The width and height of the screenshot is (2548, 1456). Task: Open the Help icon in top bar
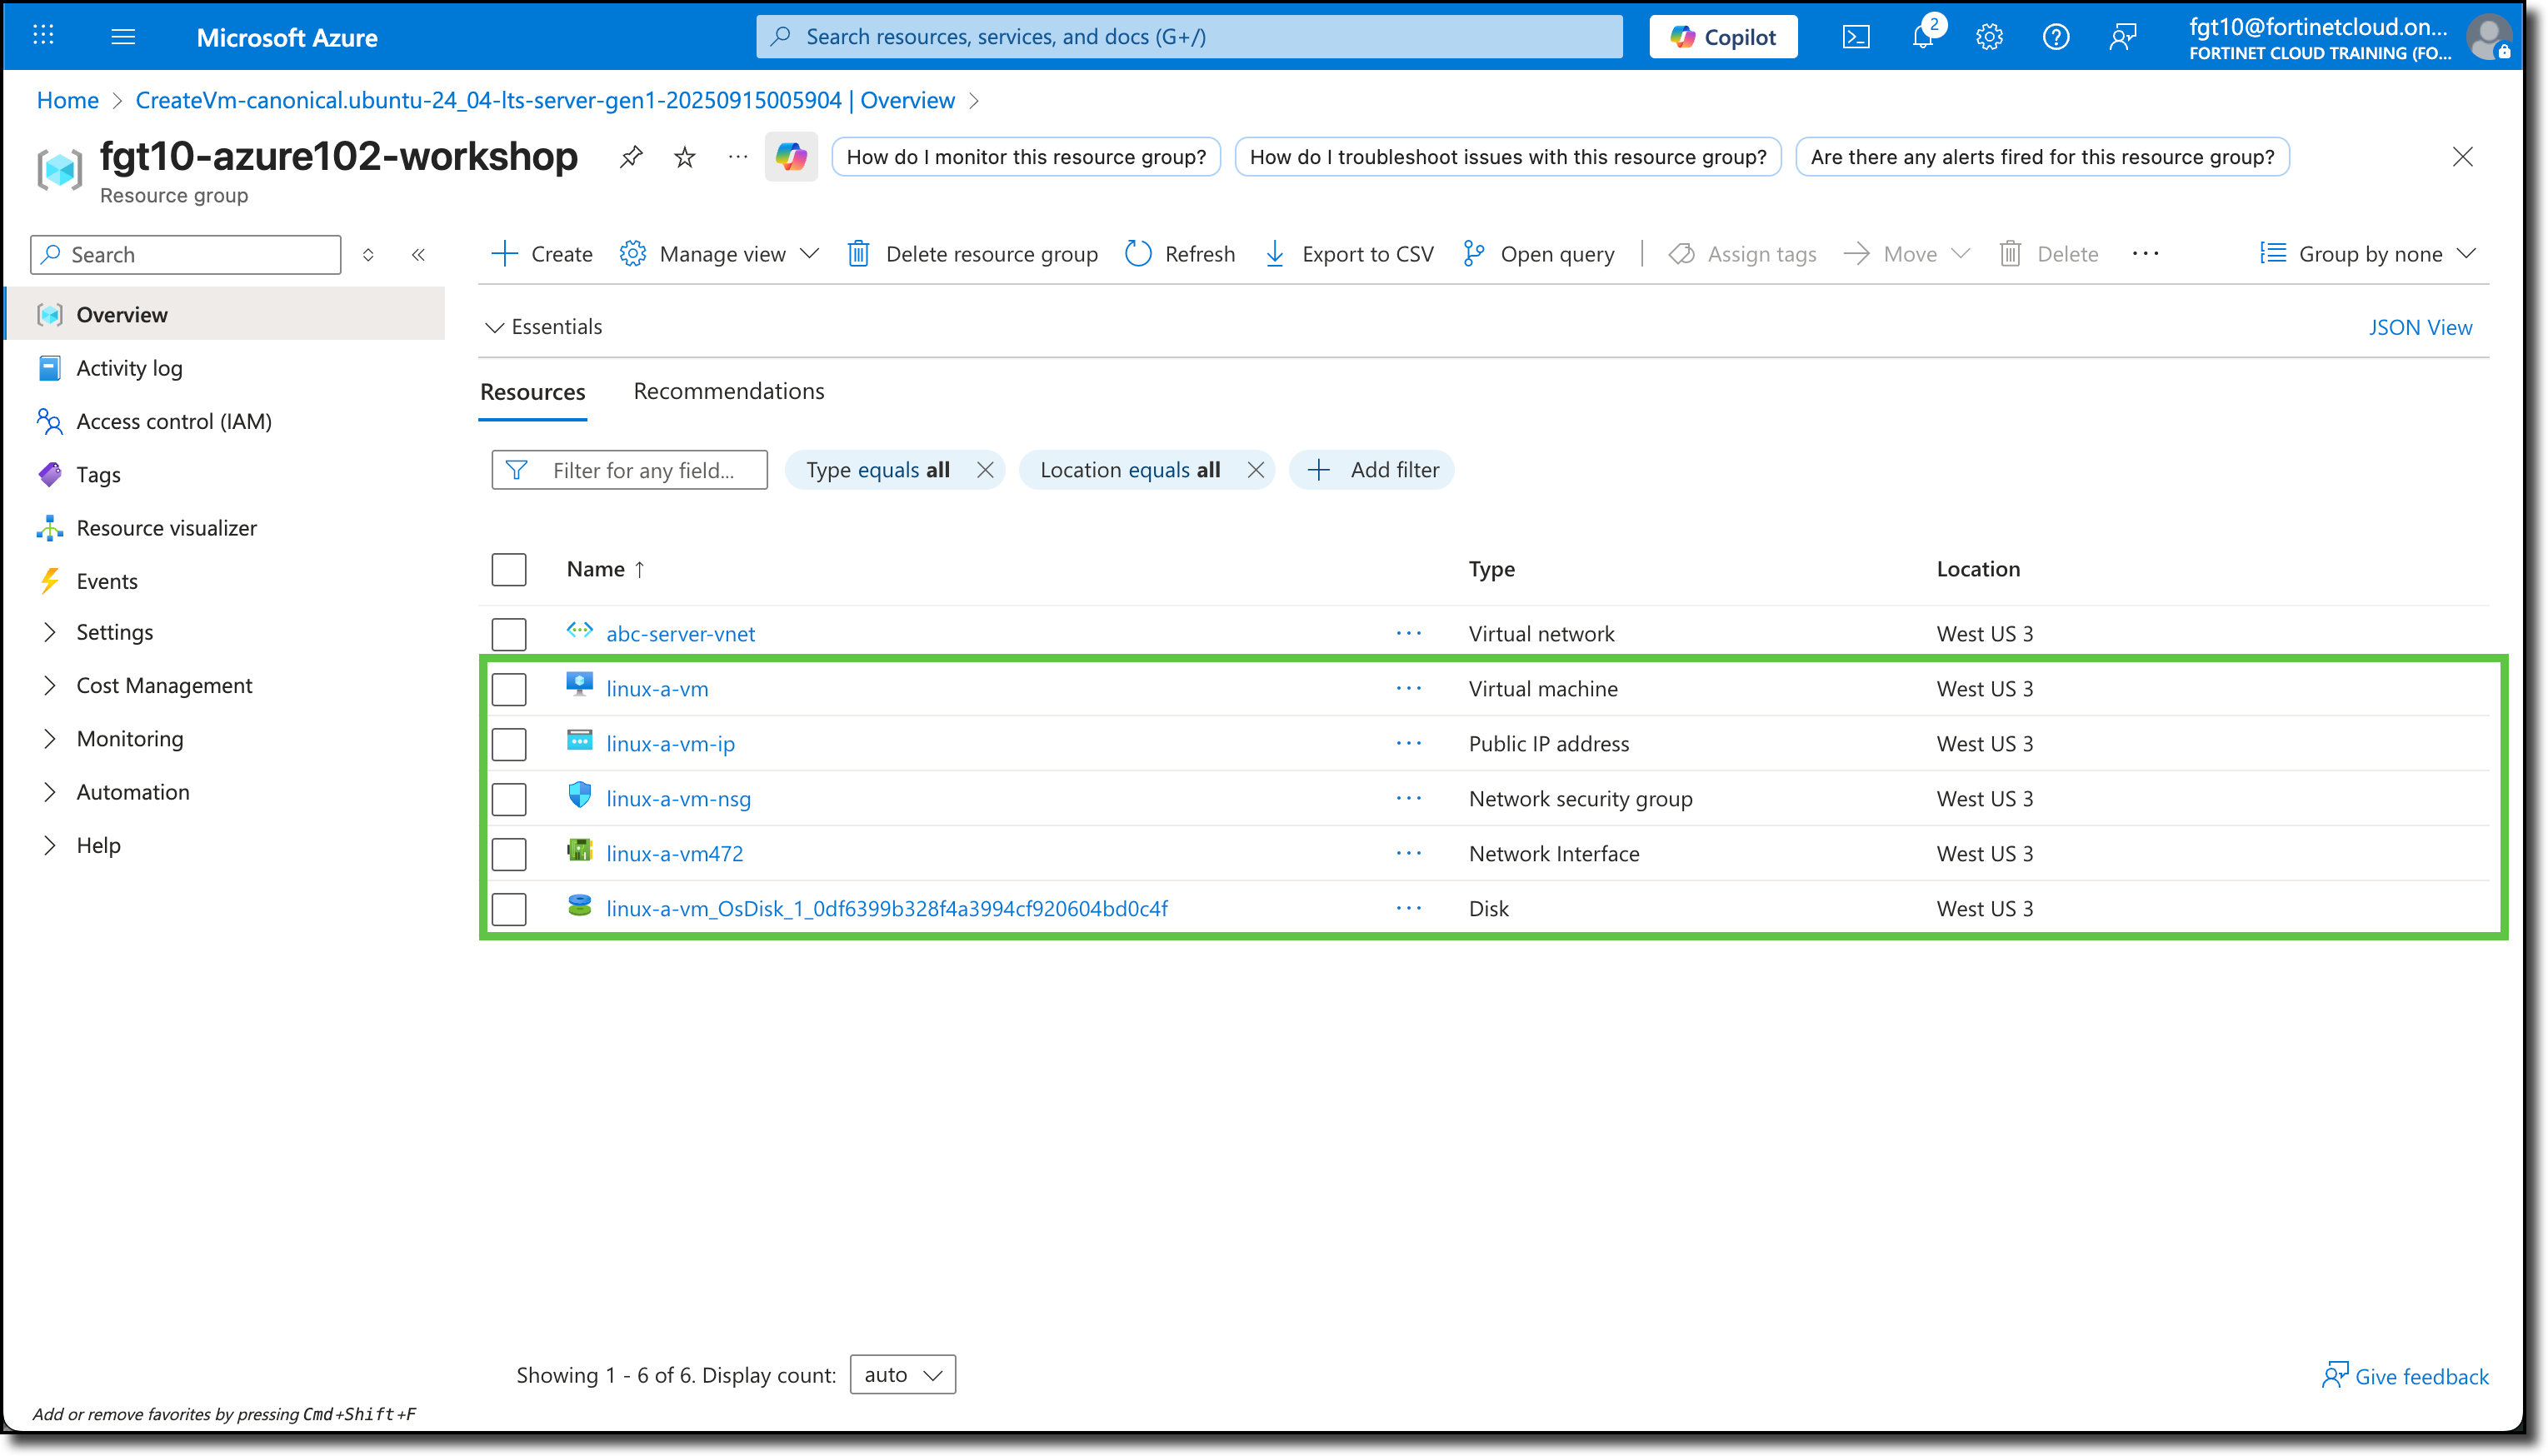pos(2055,36)
